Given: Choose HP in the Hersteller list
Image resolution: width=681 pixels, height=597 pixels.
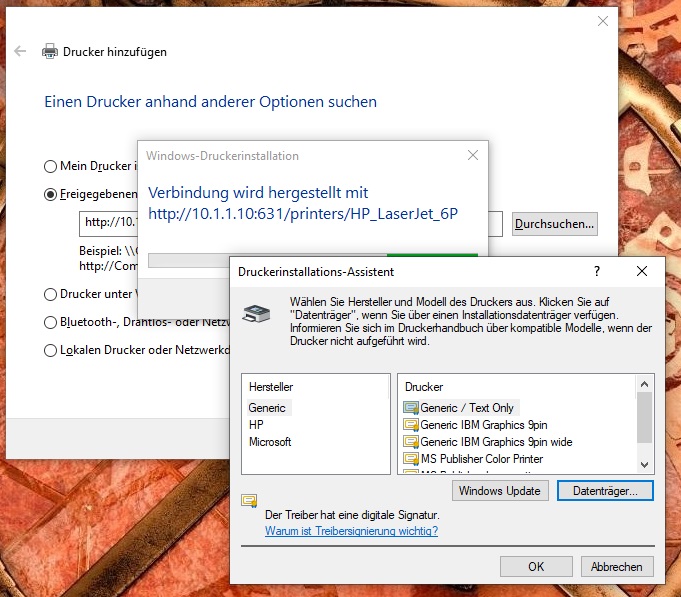Looking at the screenshot, I should (x=256, y=424).
